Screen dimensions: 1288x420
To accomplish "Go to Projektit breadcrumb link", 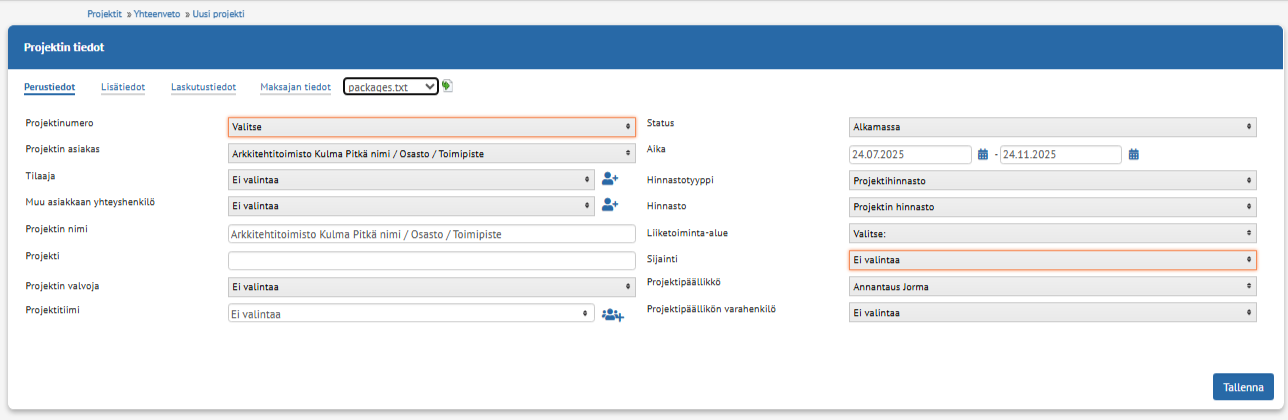I will (x=106, y=14).
